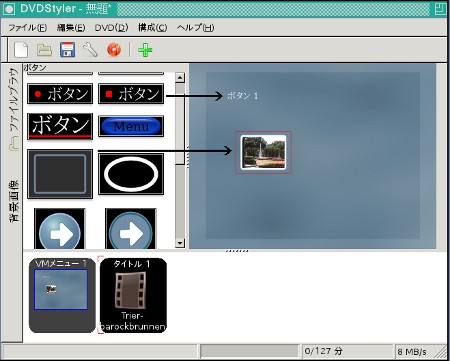Click the Trier-barockbrunnen title label
Screen dimensions: 450x361
(x=133, y=321)
